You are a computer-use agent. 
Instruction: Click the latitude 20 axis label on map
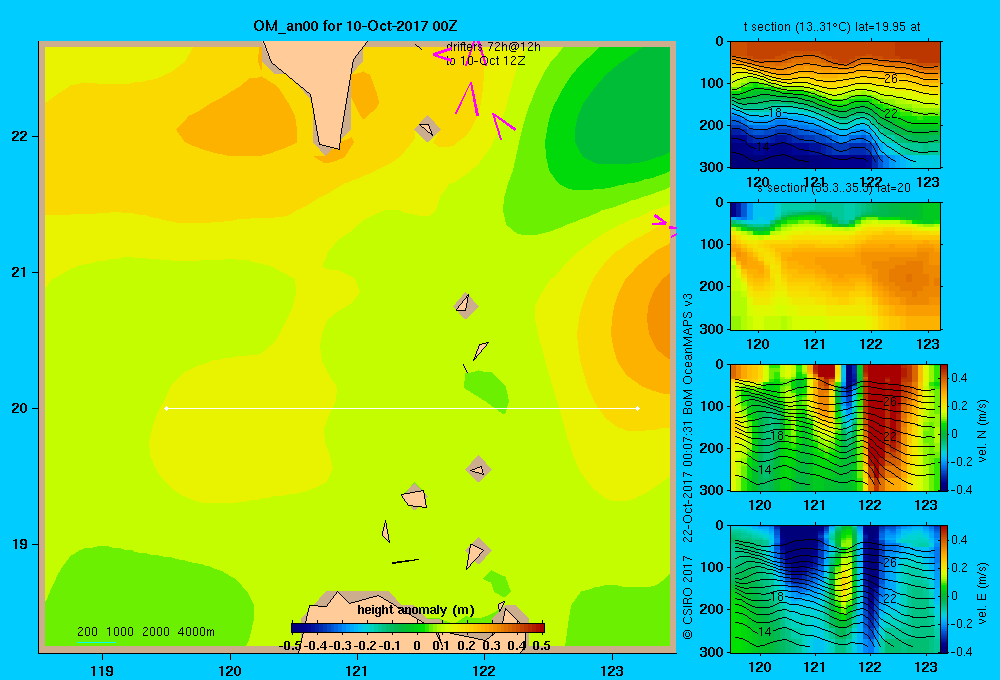19,408
